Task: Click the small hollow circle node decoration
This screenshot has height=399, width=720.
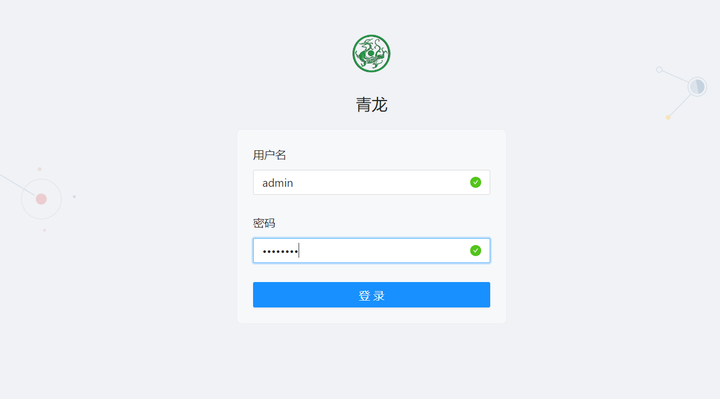Action: tap(659, 70)
